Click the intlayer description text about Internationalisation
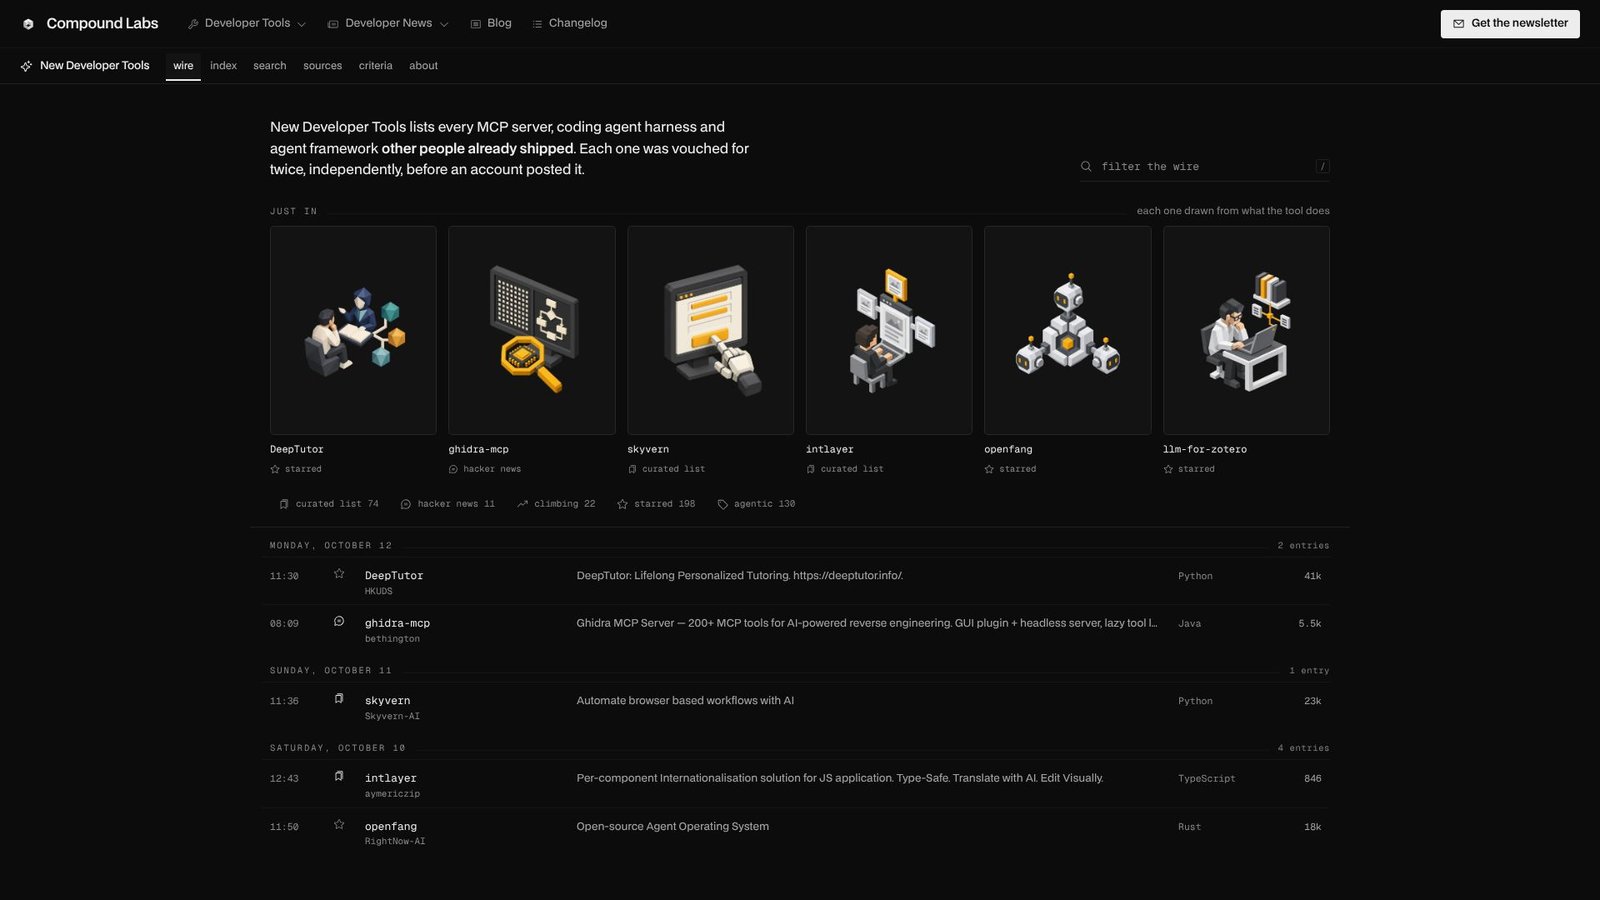 (x=840, y=778)
